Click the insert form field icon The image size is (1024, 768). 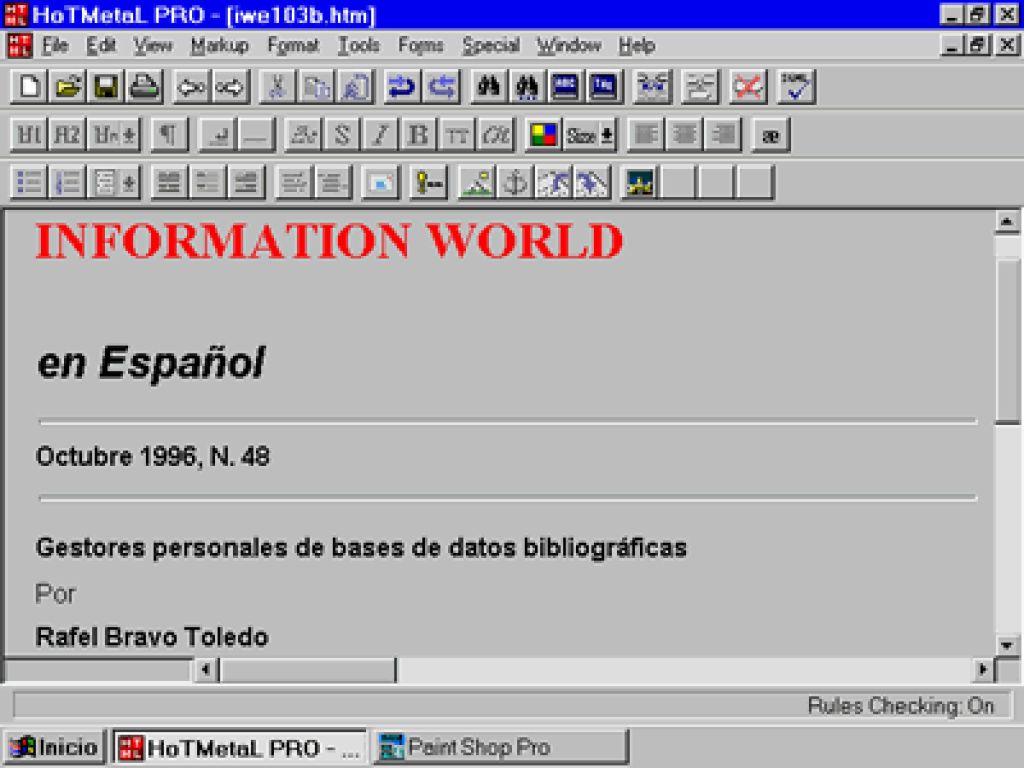tap(381, 182)
